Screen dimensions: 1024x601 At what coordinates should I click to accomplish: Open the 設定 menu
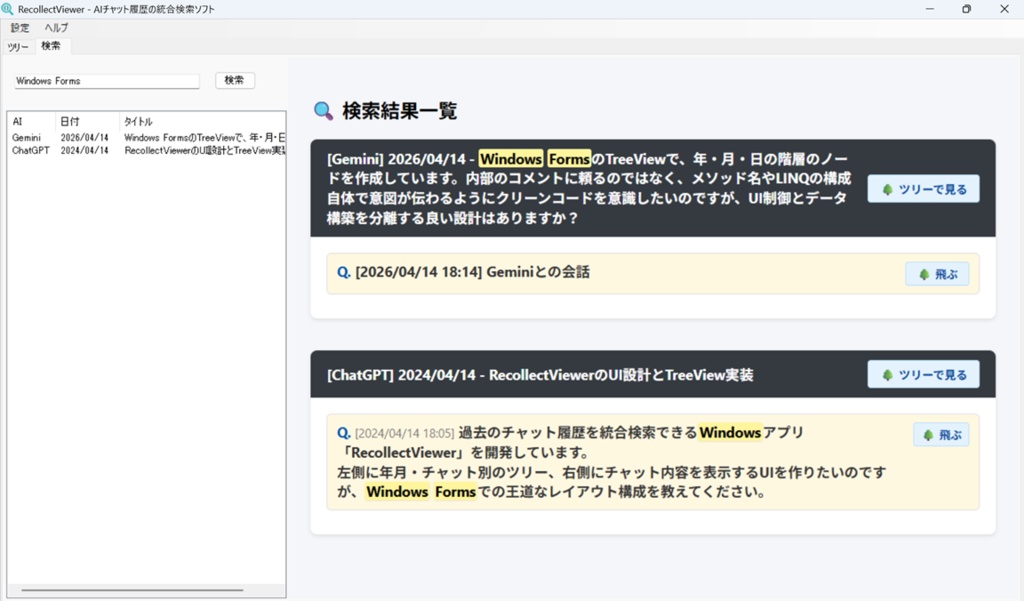[x=18, y=27]
